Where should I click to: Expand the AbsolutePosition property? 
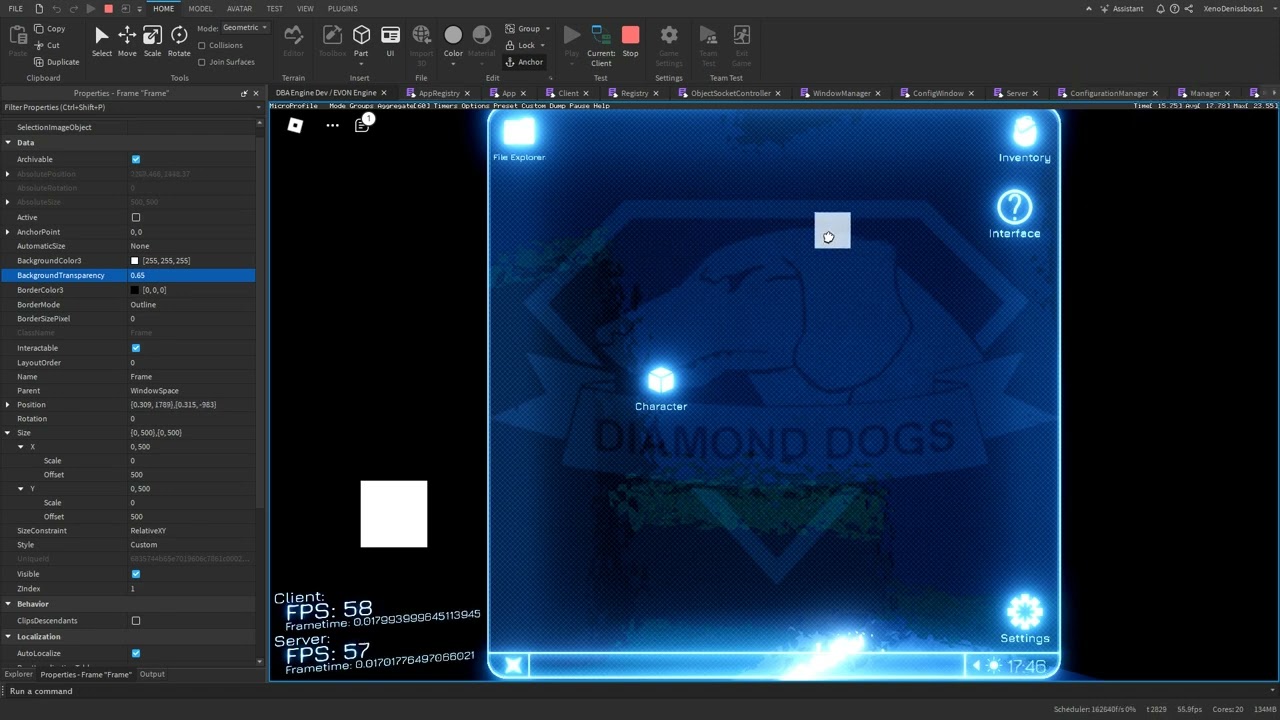[x=8, y=174]
